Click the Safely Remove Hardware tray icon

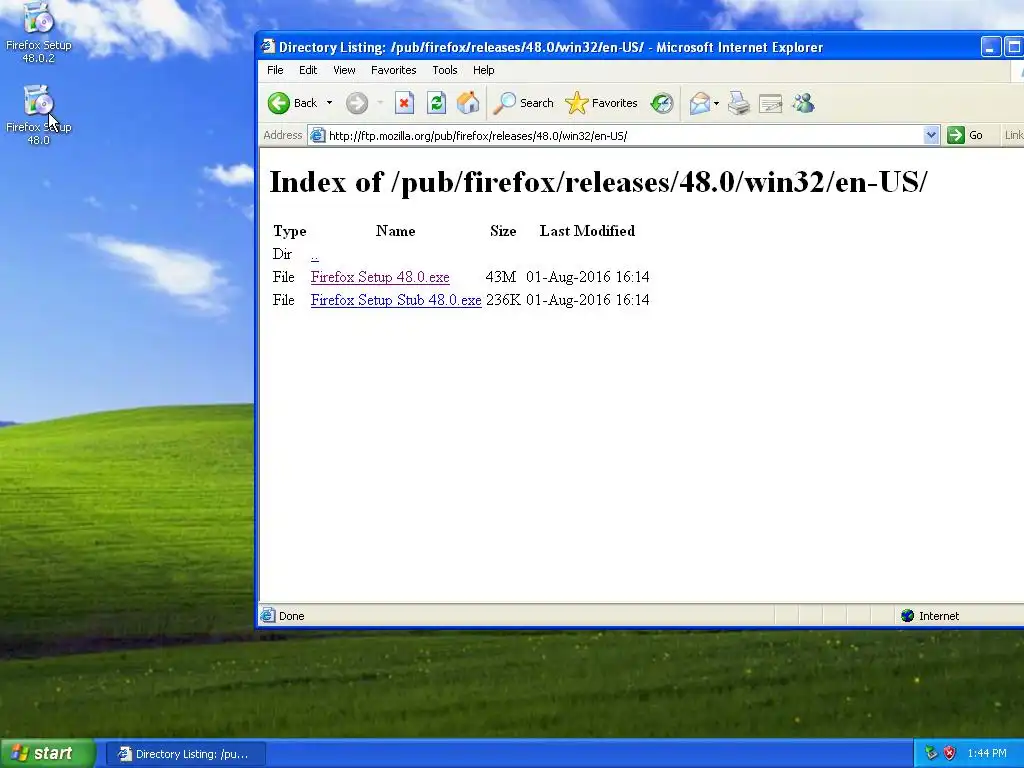pyautogui.click(x=931, y=753)
